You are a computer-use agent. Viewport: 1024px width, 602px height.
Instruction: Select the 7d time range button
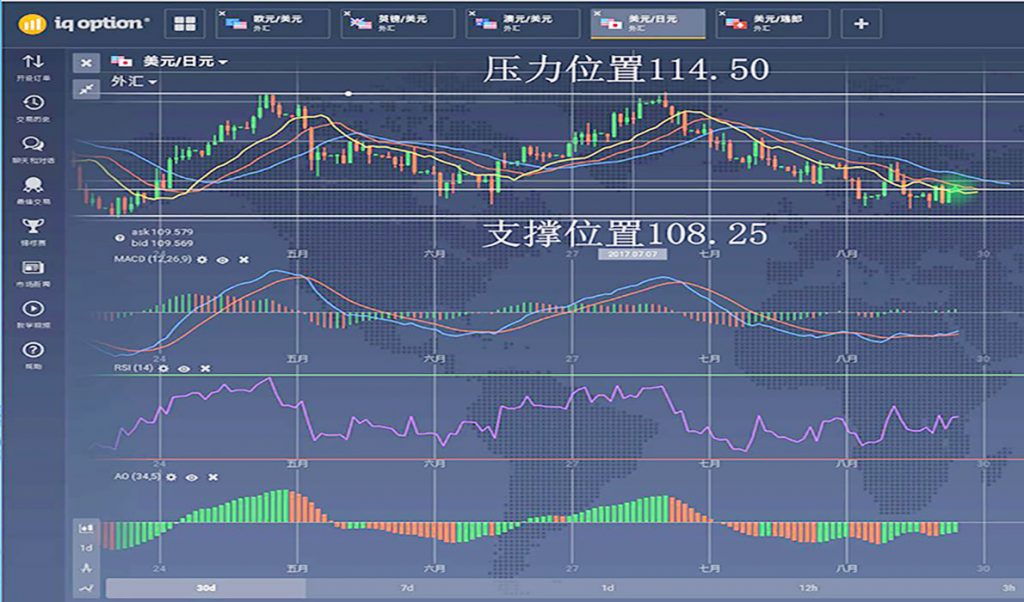click(x=407, y=588)
